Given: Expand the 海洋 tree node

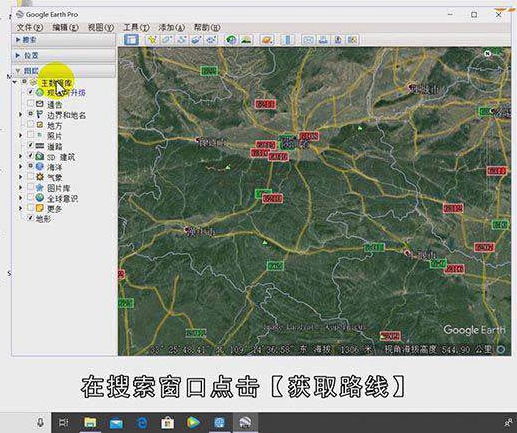Looking at the screenshot, I should tap(21, 166).
